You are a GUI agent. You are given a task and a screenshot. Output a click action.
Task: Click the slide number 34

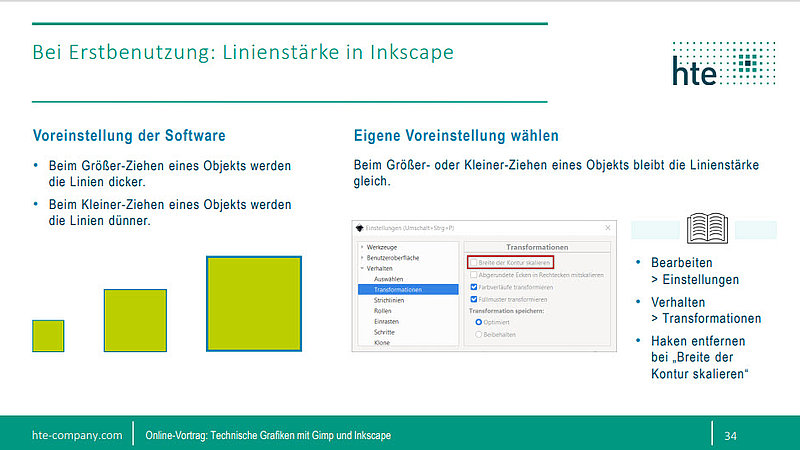click(x=731, y=436)
